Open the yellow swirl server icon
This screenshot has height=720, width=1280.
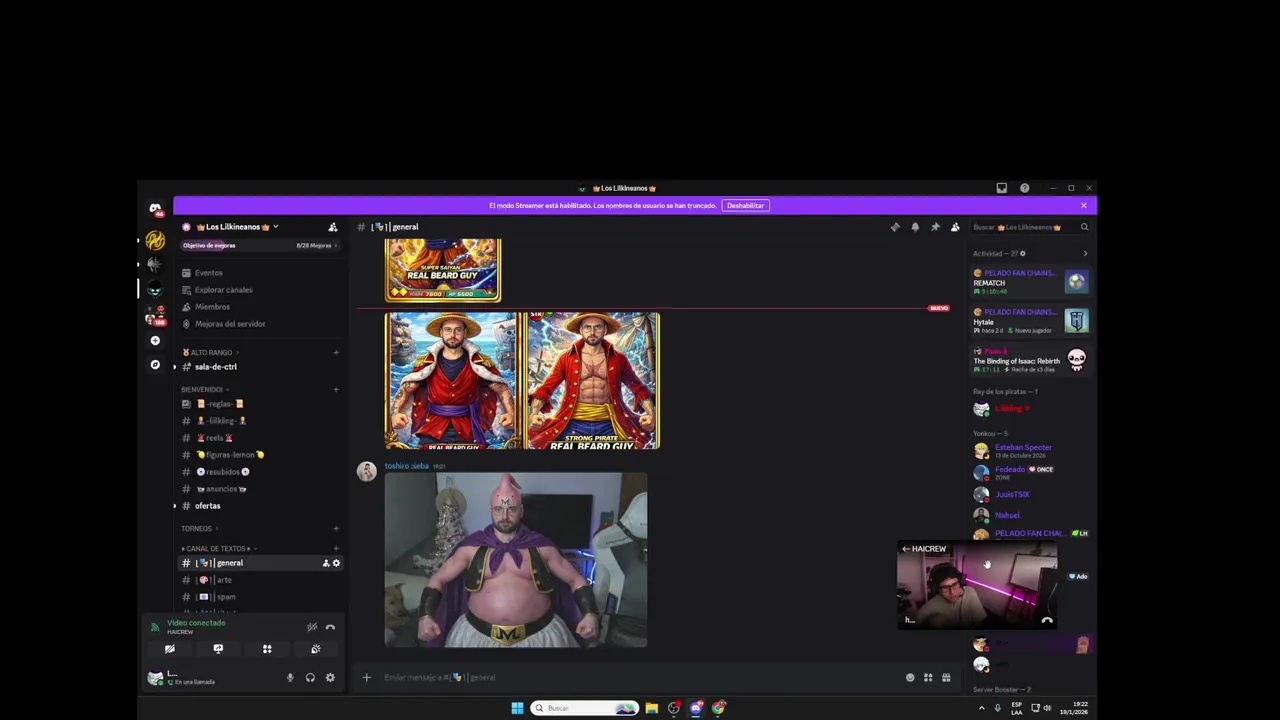pyautogui.click(x=155, y=240)
